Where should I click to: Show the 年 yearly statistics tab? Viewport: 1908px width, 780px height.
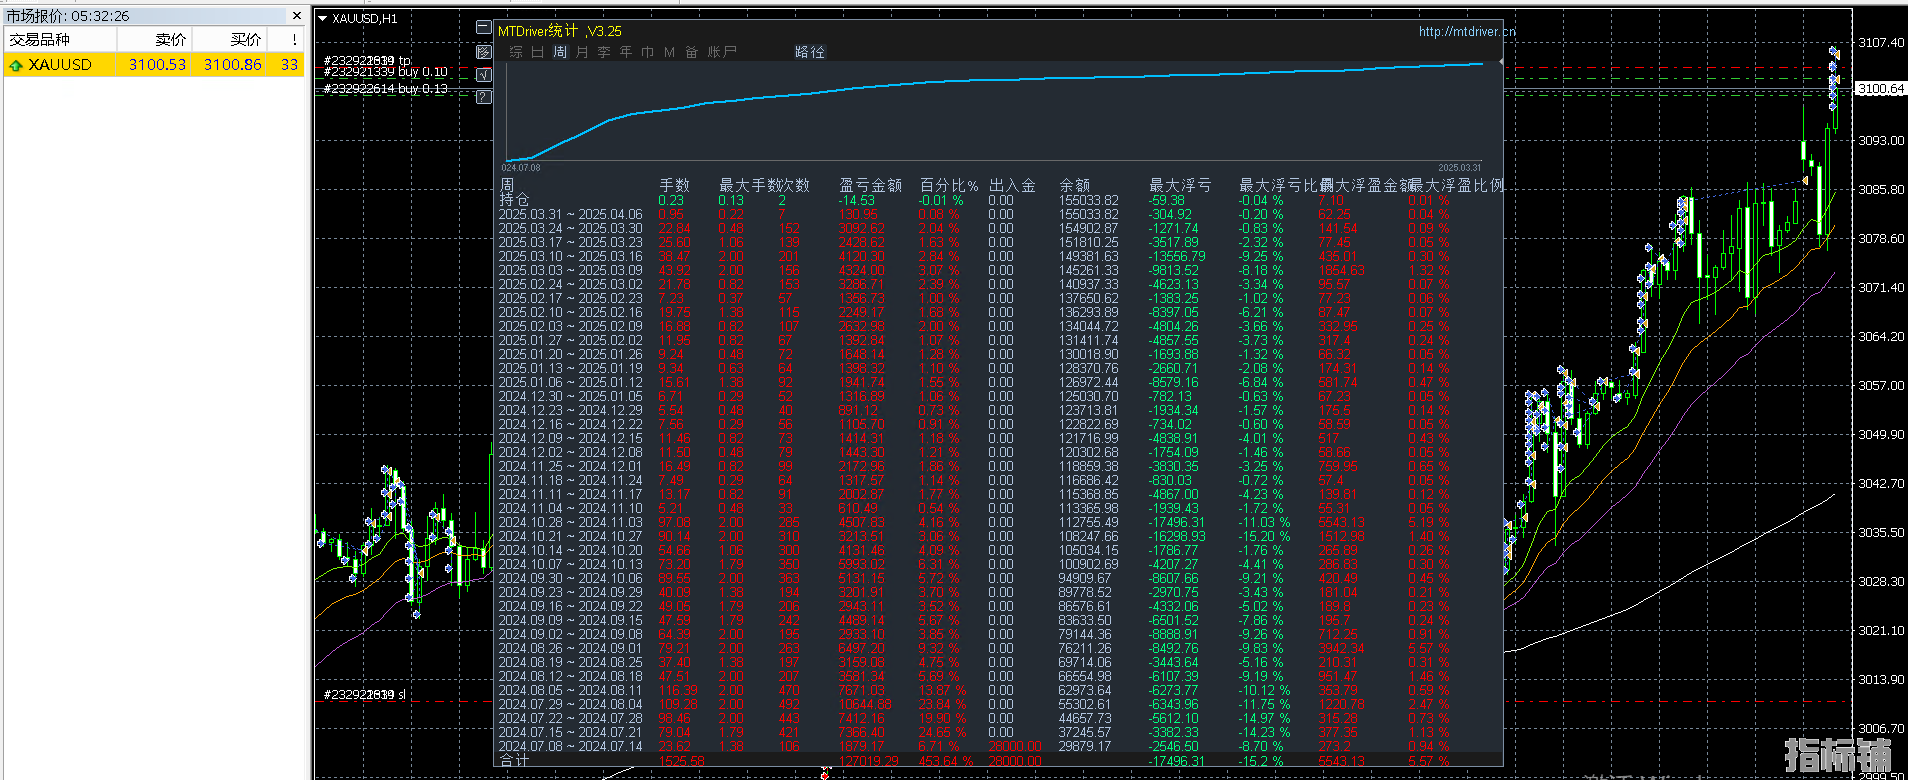tap(626, 52)
